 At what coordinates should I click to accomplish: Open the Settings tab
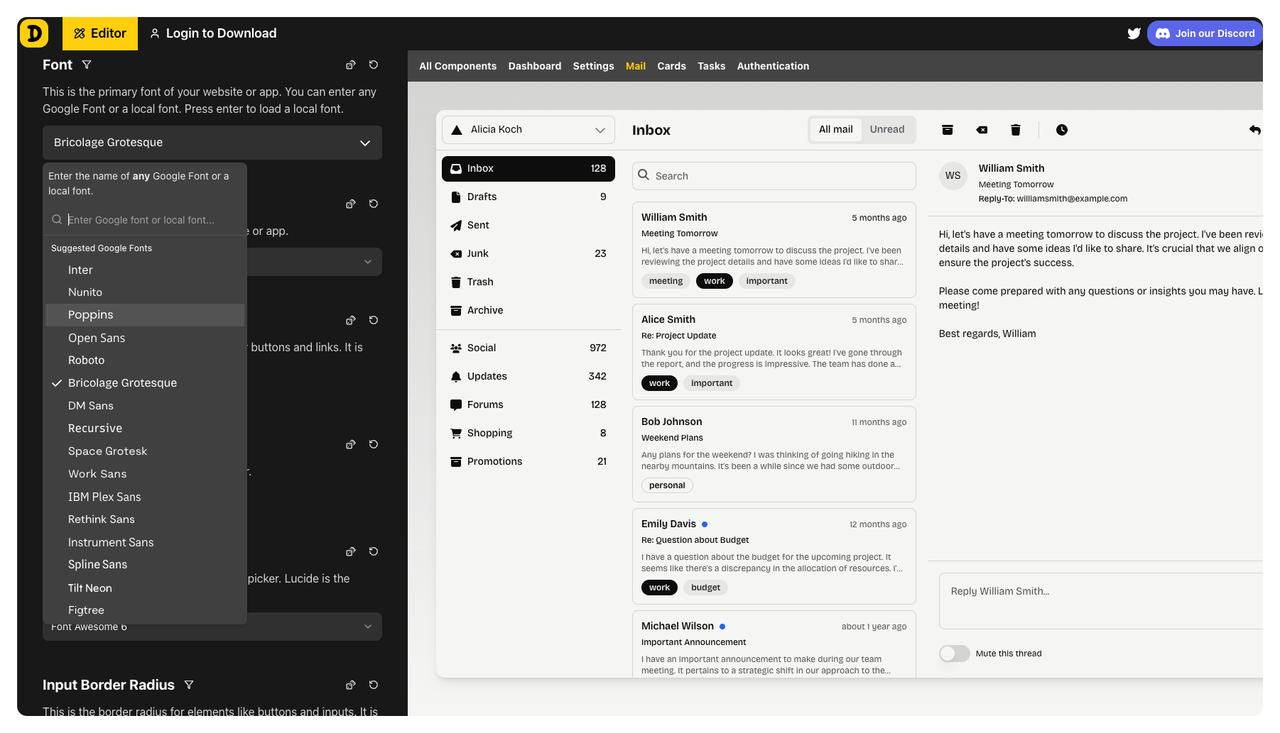coord(593,66)
